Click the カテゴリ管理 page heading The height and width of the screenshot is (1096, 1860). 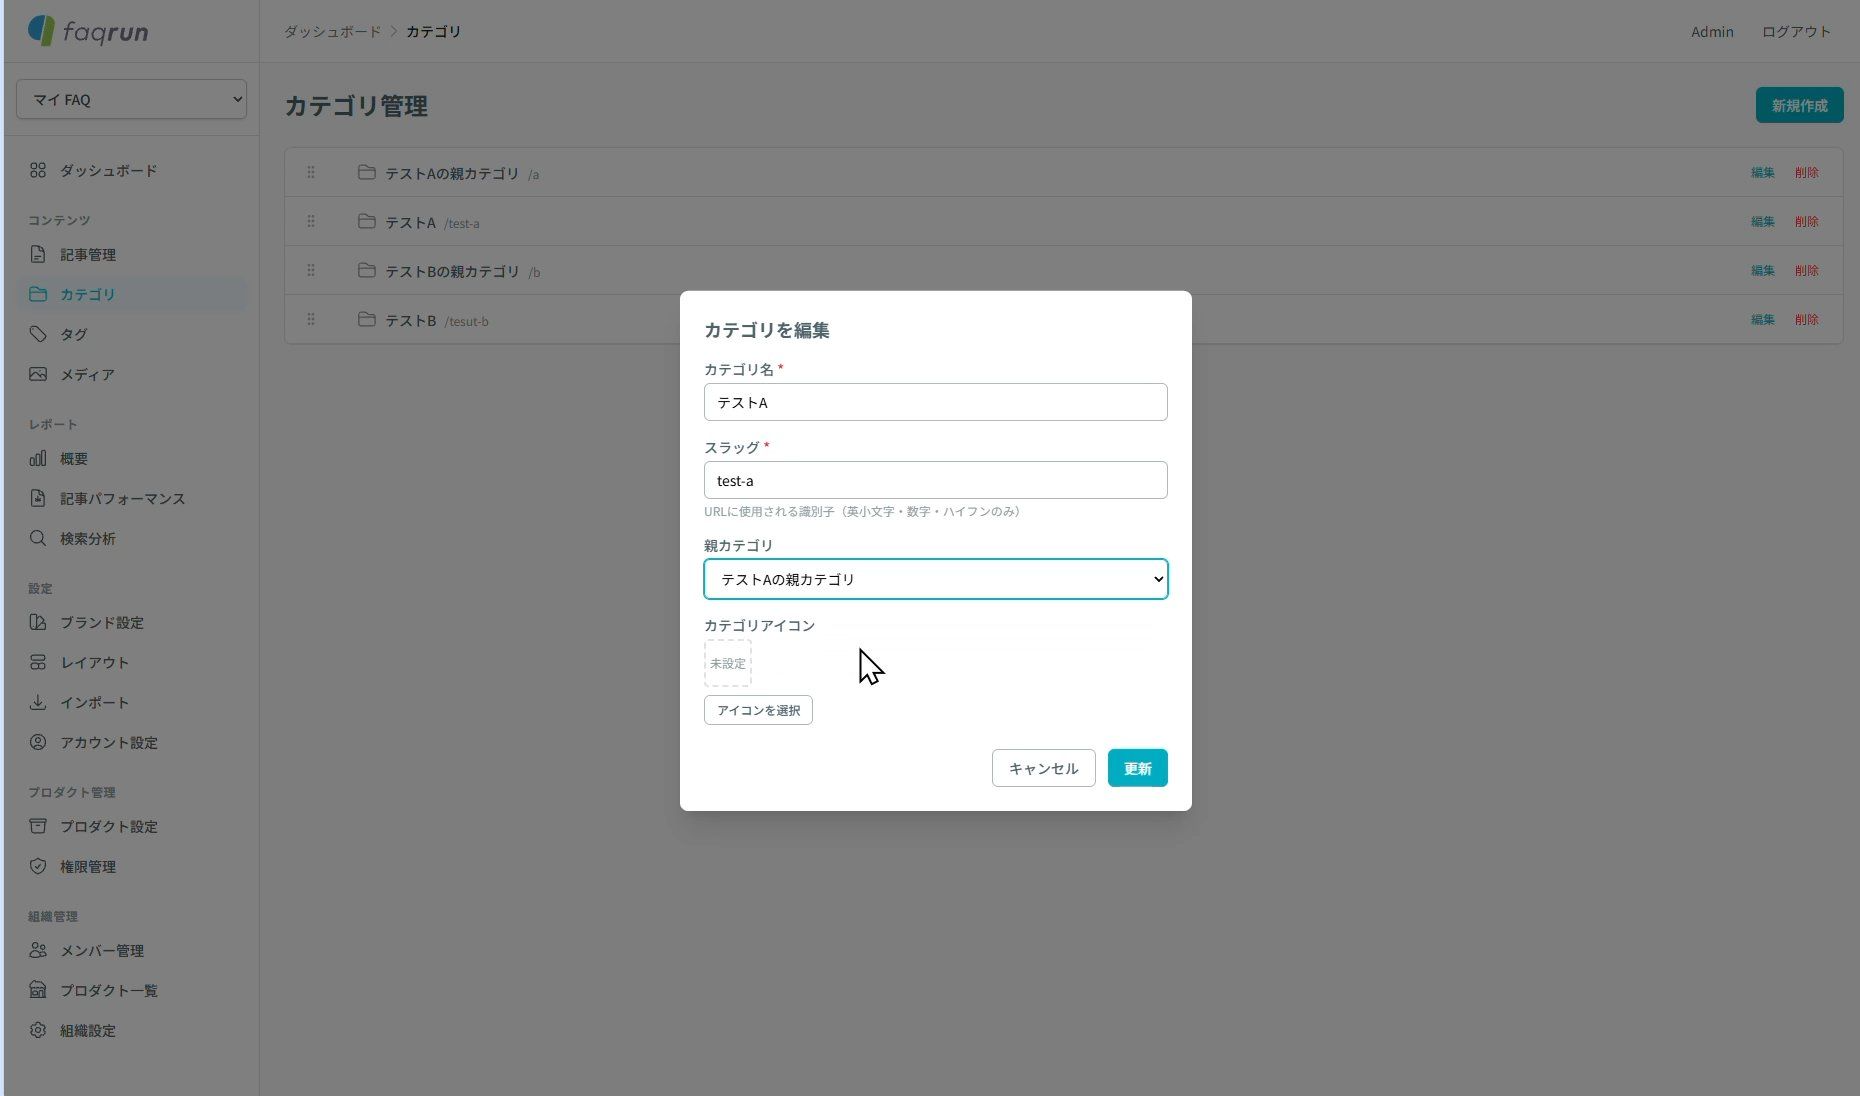click(356, 106)
